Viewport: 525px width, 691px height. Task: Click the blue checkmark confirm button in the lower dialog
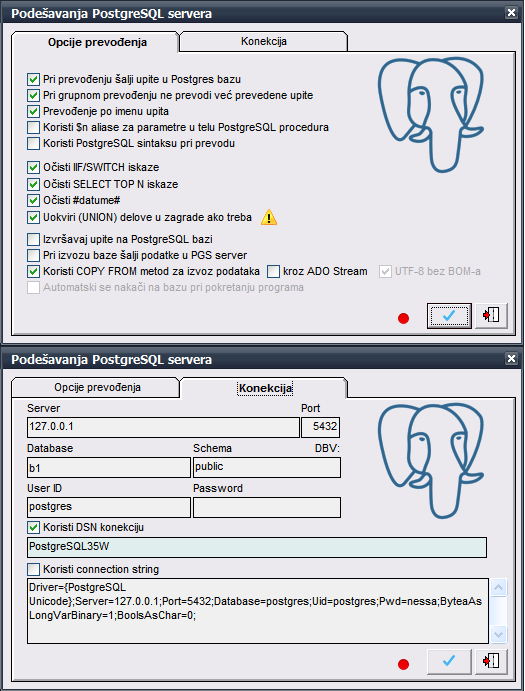pos(449,661)
